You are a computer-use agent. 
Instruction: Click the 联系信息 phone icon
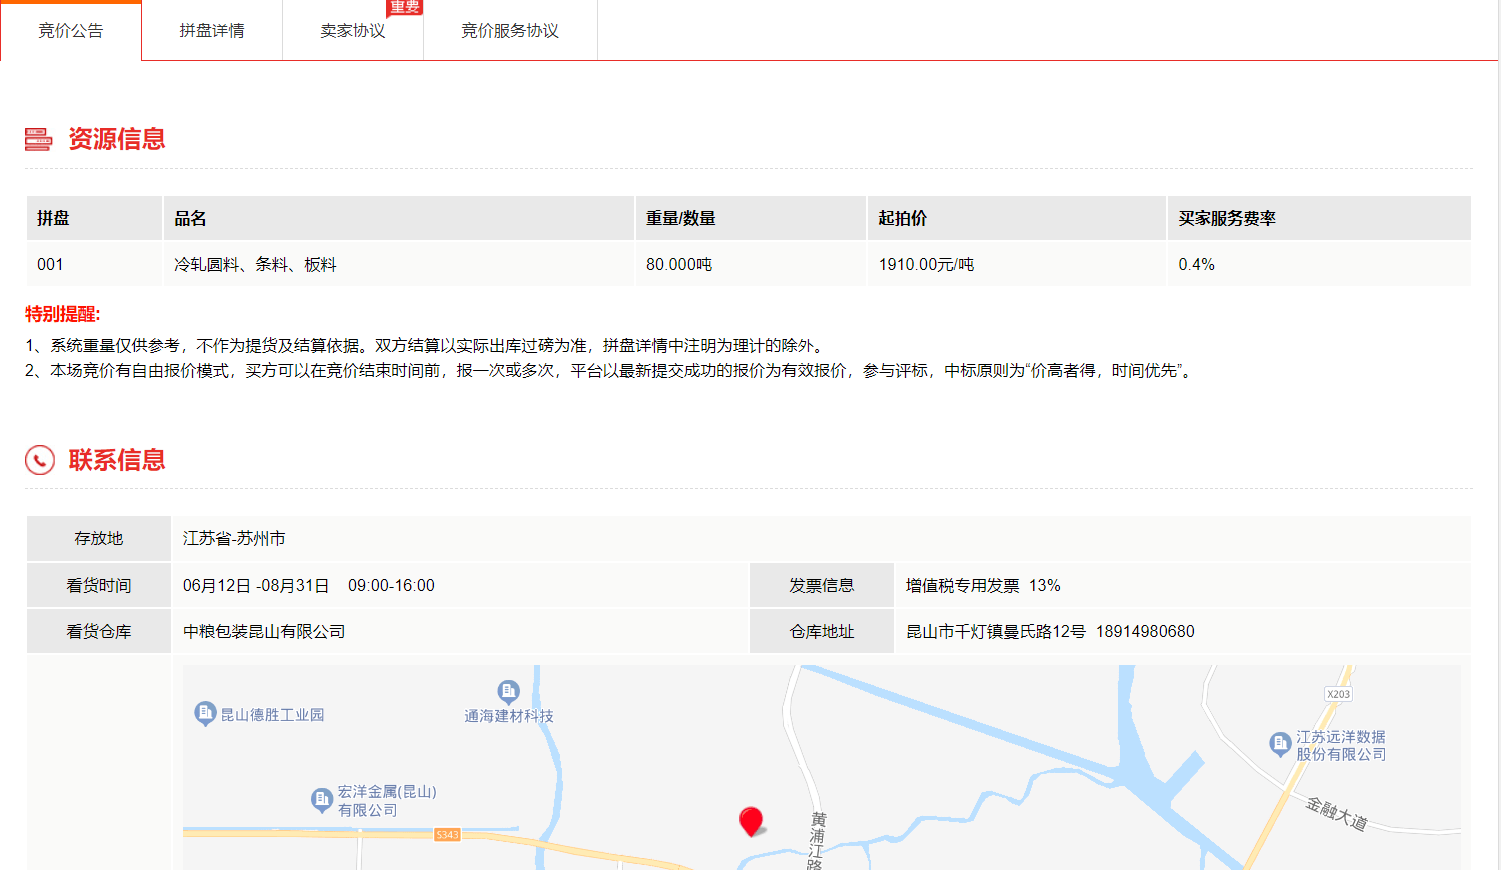click(40, 460)
